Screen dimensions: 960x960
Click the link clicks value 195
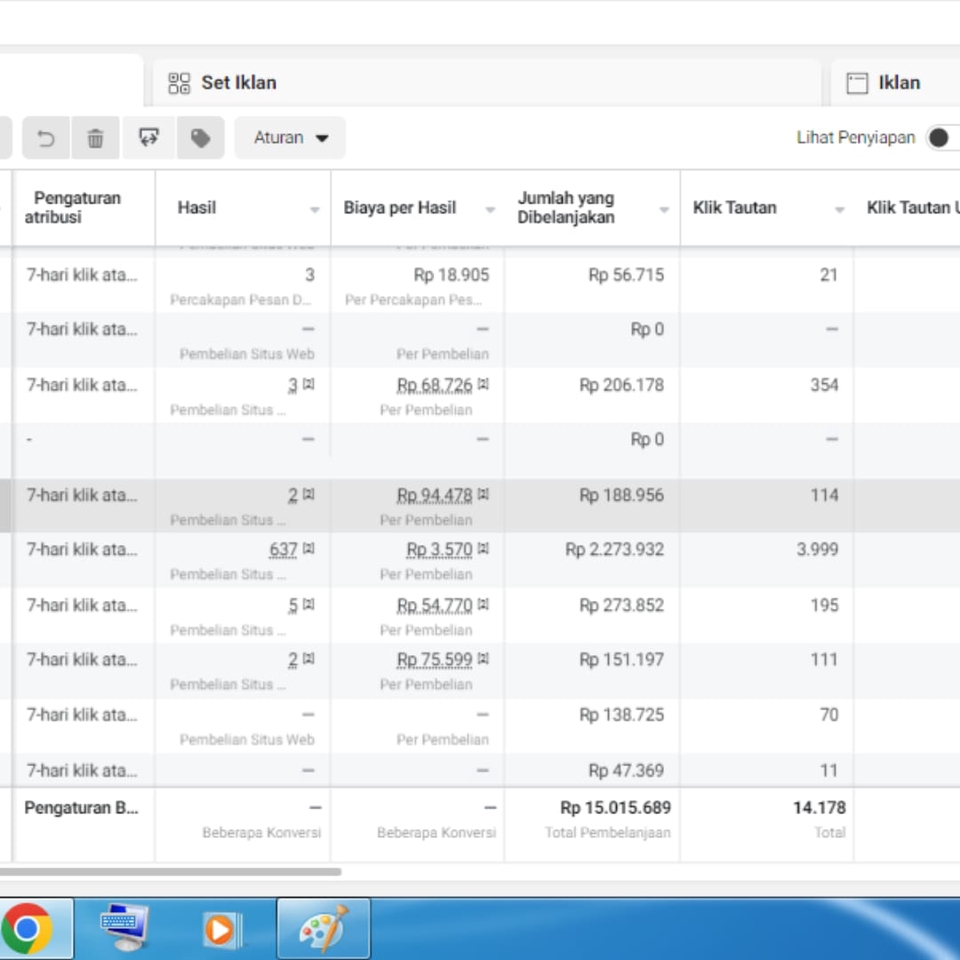coord(824,606)
